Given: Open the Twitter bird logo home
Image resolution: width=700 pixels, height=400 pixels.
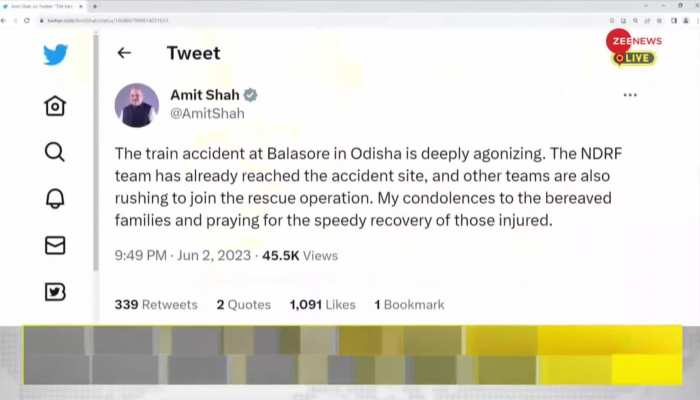Looking at the screenshot, I should coord(55,54).
